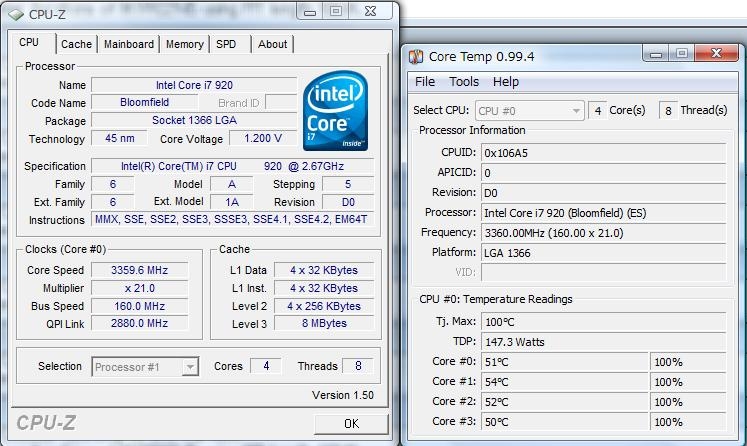This screenshot has width=747, height=446.
Task: Click the Level 3 cache value 8 MBytes
Action: pos(324,324)
